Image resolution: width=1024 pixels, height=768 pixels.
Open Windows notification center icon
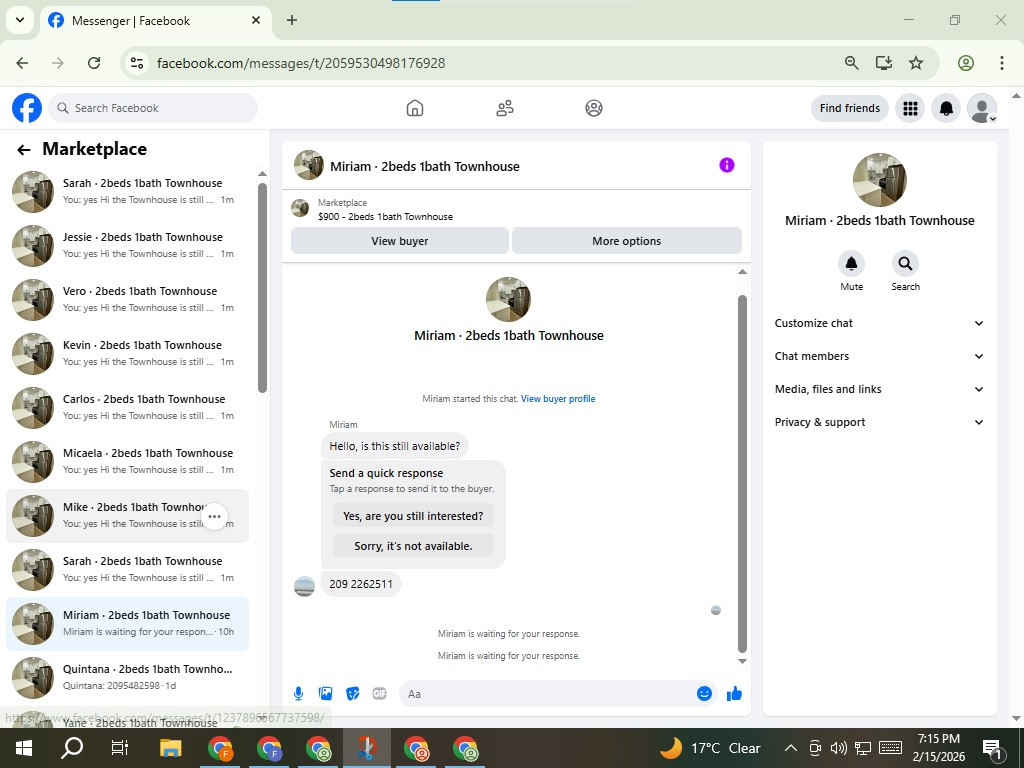coord(992,749)
